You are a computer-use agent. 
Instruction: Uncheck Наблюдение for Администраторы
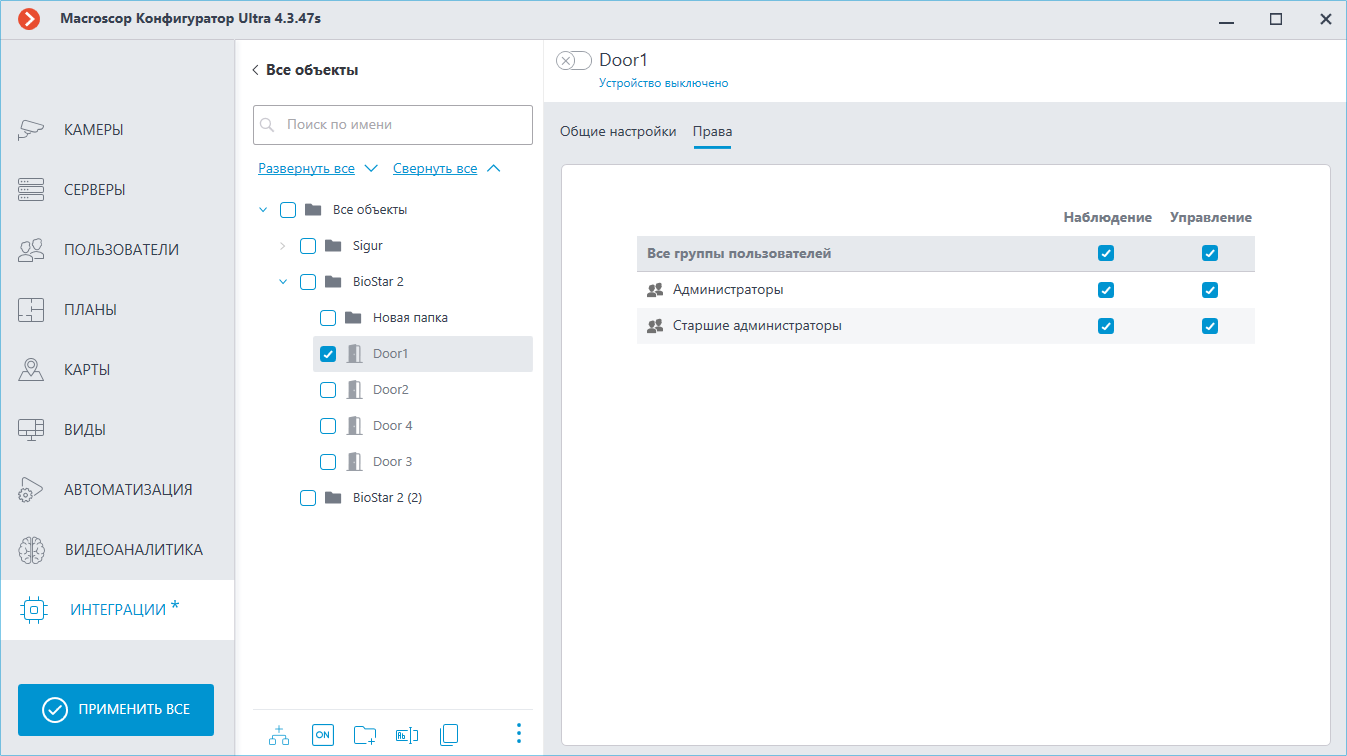(x=1106, y=290)
